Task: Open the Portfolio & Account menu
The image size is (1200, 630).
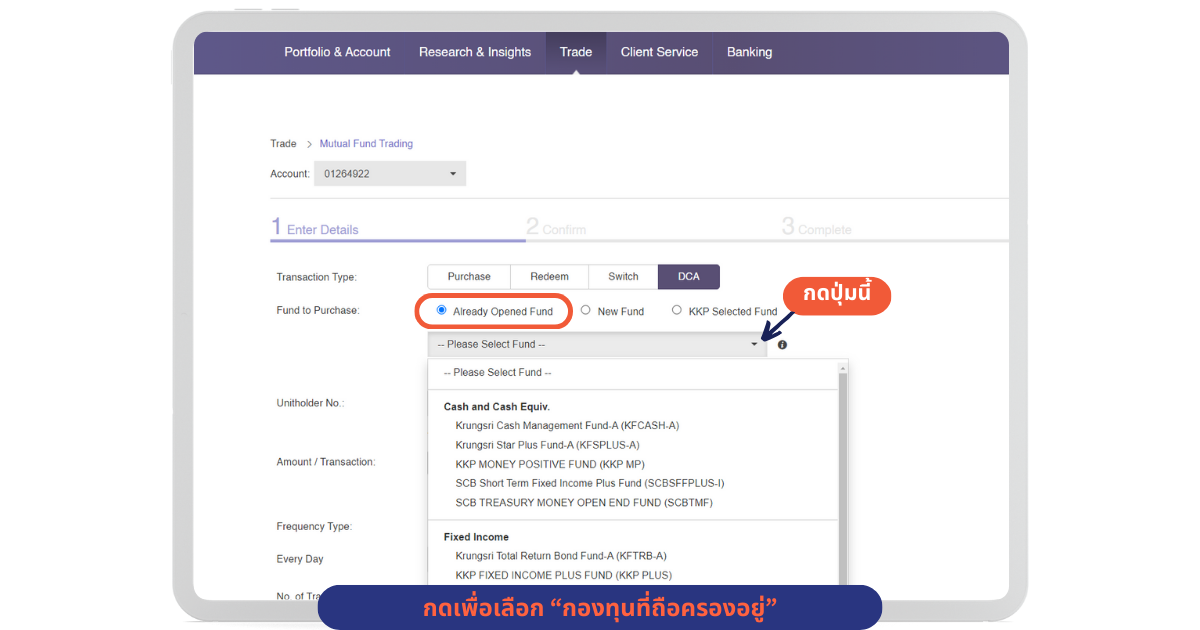Action: click(337, 52)
